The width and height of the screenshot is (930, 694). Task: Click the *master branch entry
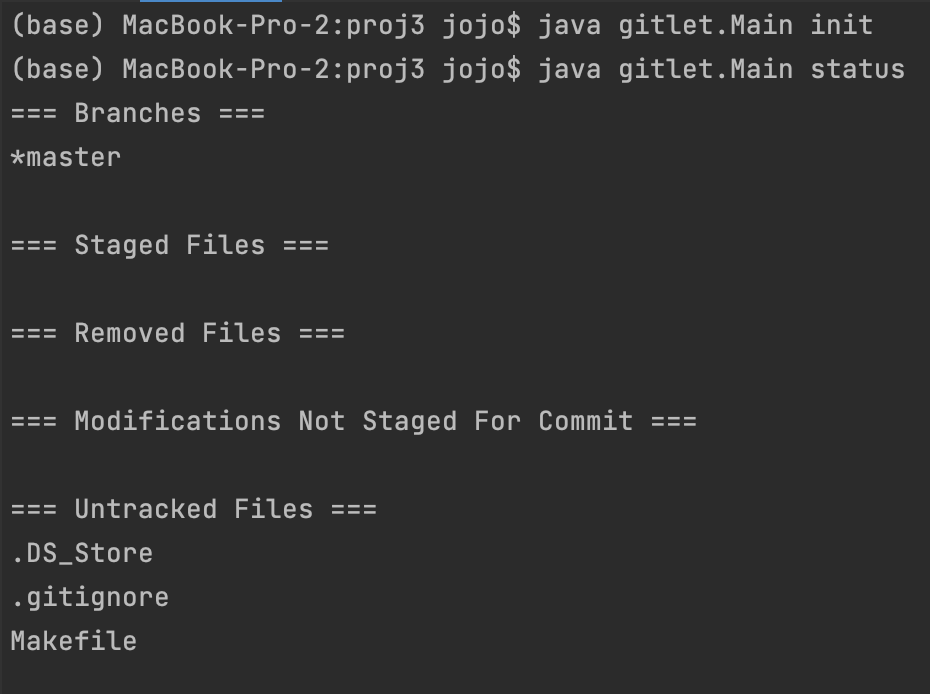click(66, 158)
